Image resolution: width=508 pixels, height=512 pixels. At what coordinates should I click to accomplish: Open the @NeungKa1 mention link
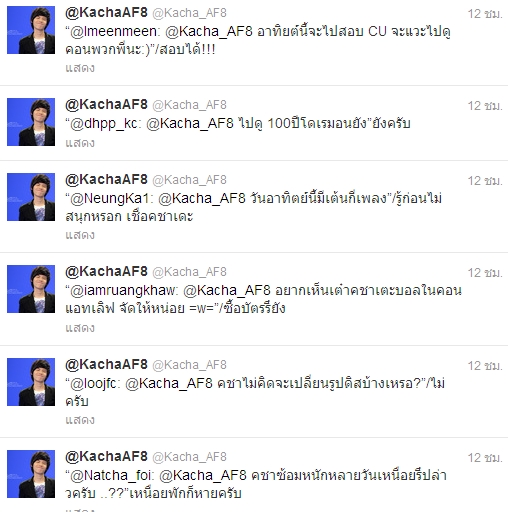pyautogui.click(x=110, y=199)
